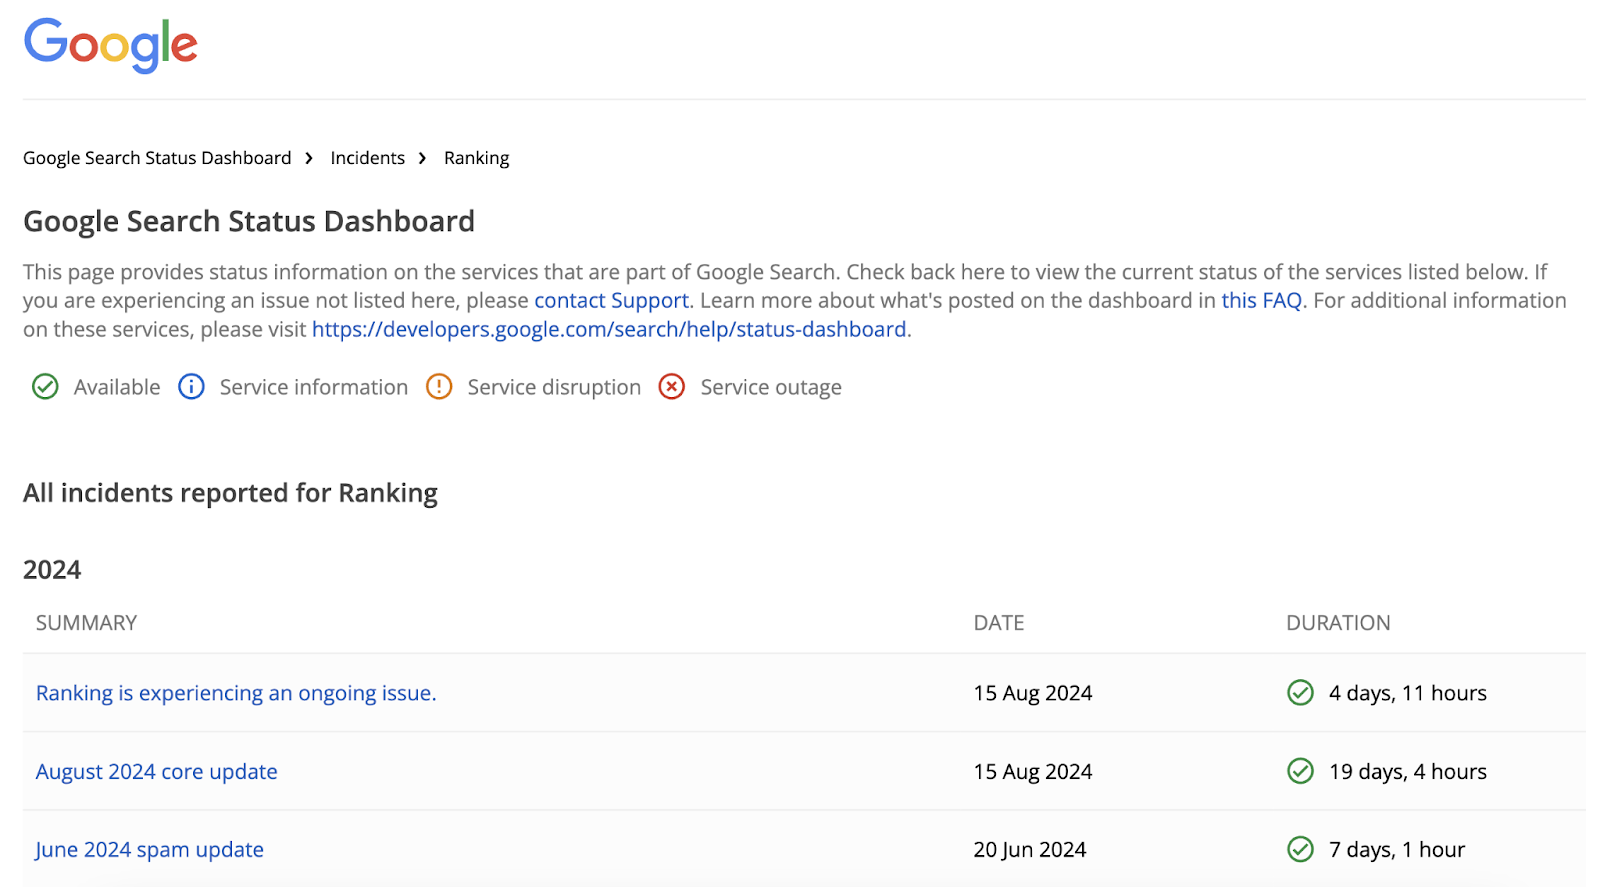This screenshot has width=1600, height=887.
Task: Click the red Service outage icon
Action: pos(672,387)
